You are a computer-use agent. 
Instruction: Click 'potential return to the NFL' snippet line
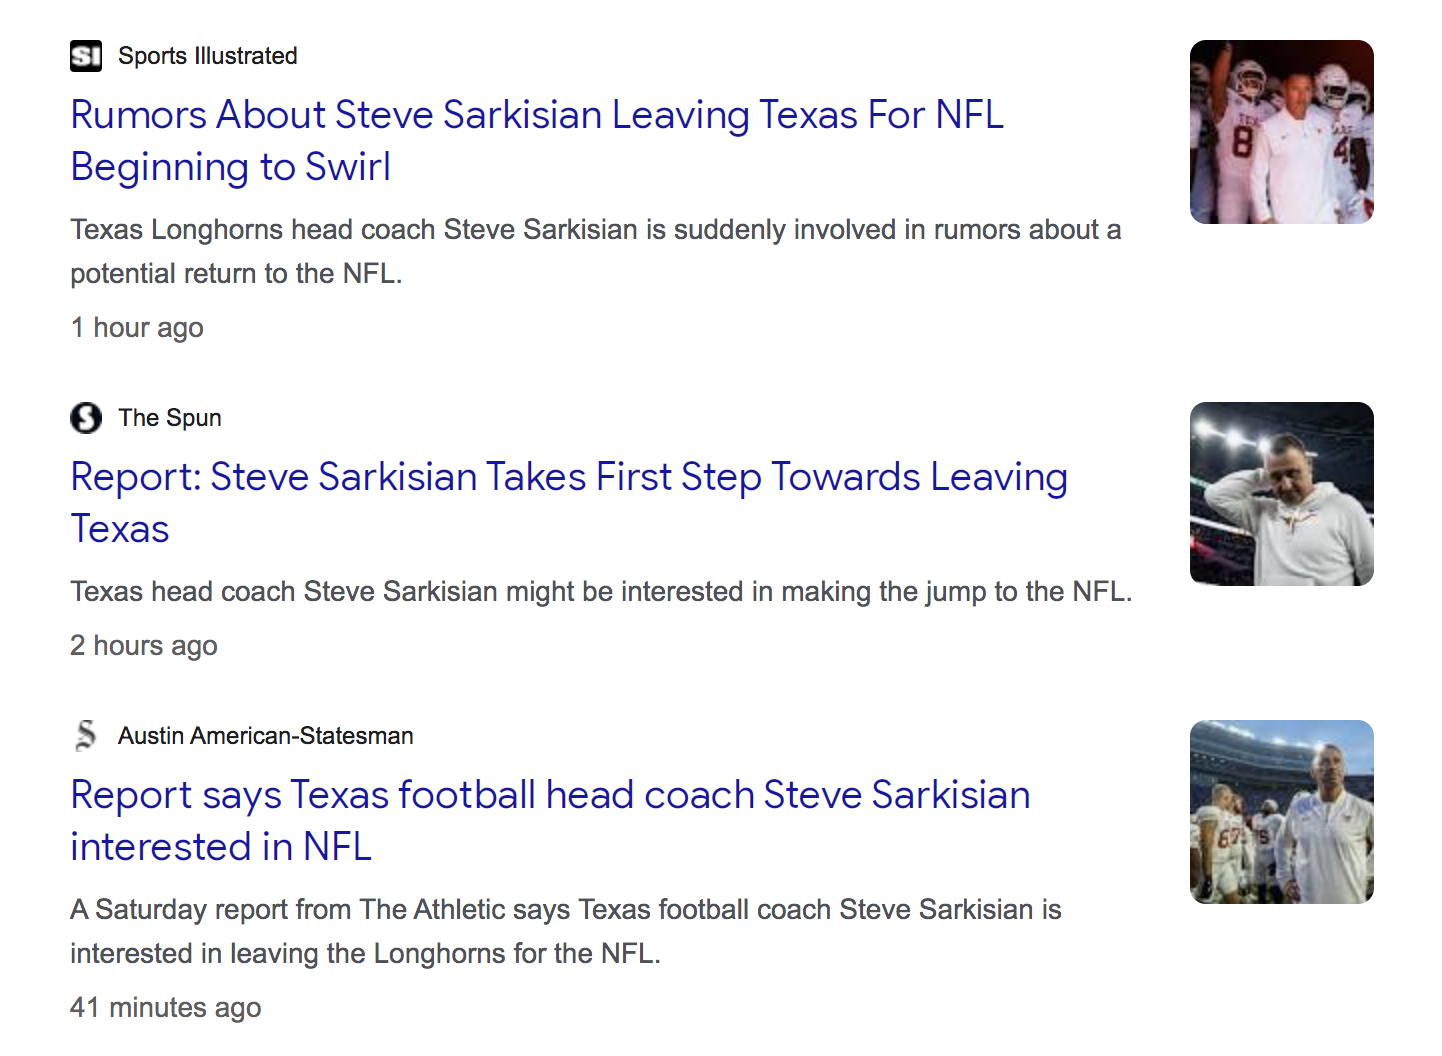pos(236,274)
